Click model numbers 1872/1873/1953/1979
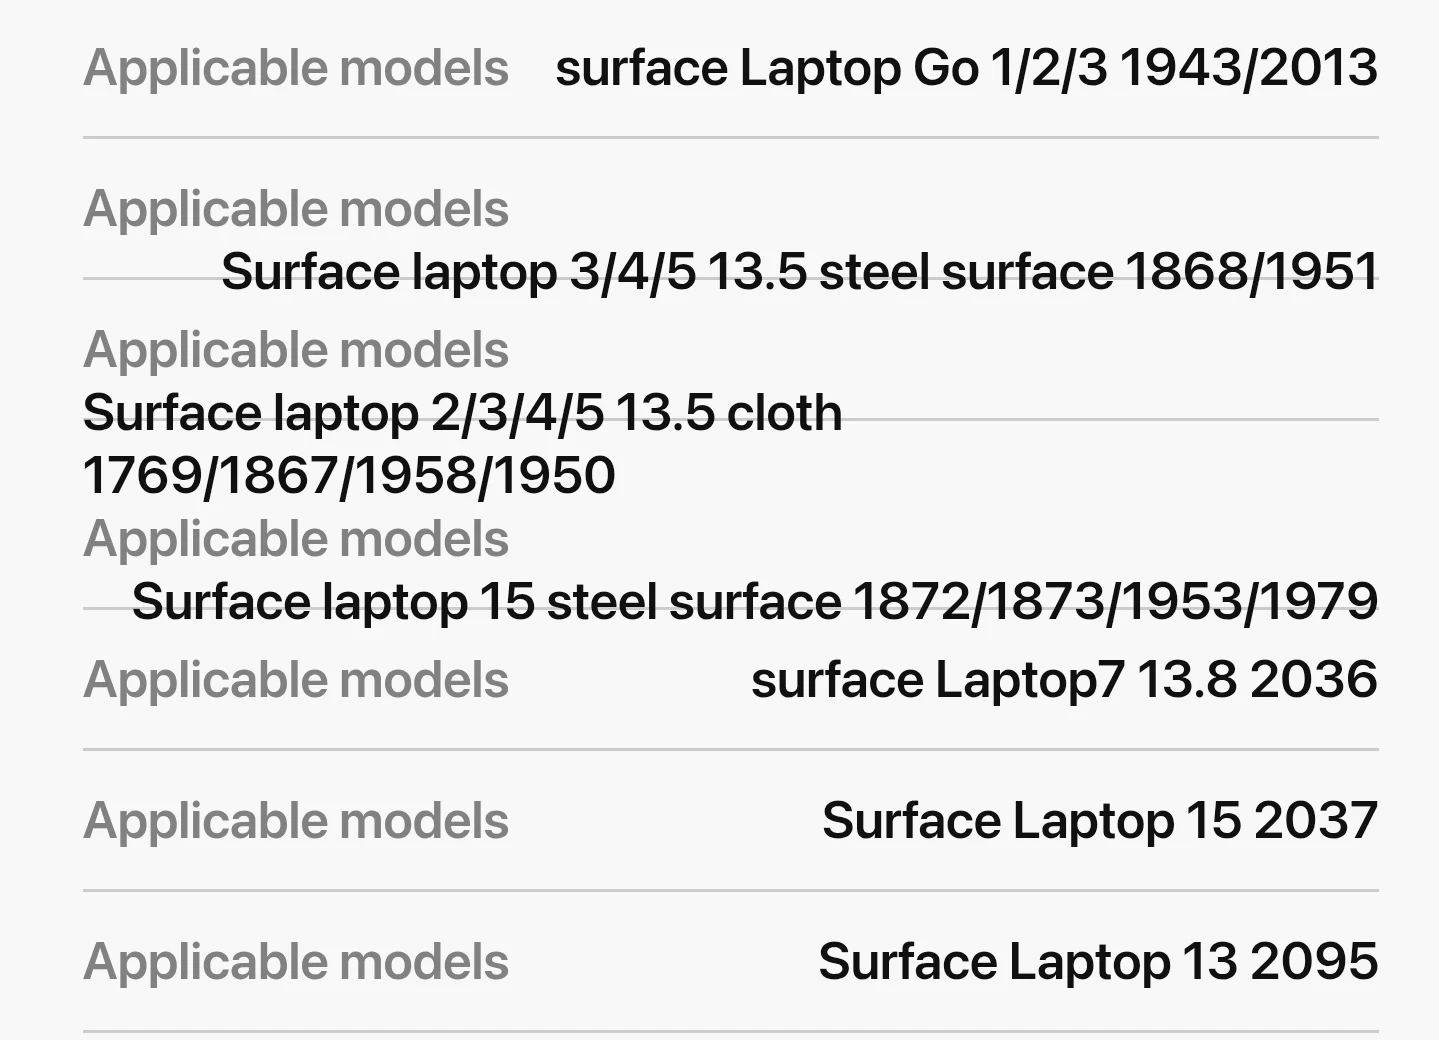The width and height of the screenshot is (1439, 1040). pos(1115,602)
